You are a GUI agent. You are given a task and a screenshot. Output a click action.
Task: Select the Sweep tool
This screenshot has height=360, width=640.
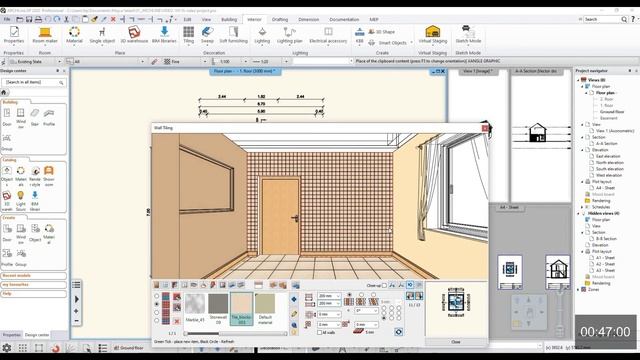click(207, 35)
